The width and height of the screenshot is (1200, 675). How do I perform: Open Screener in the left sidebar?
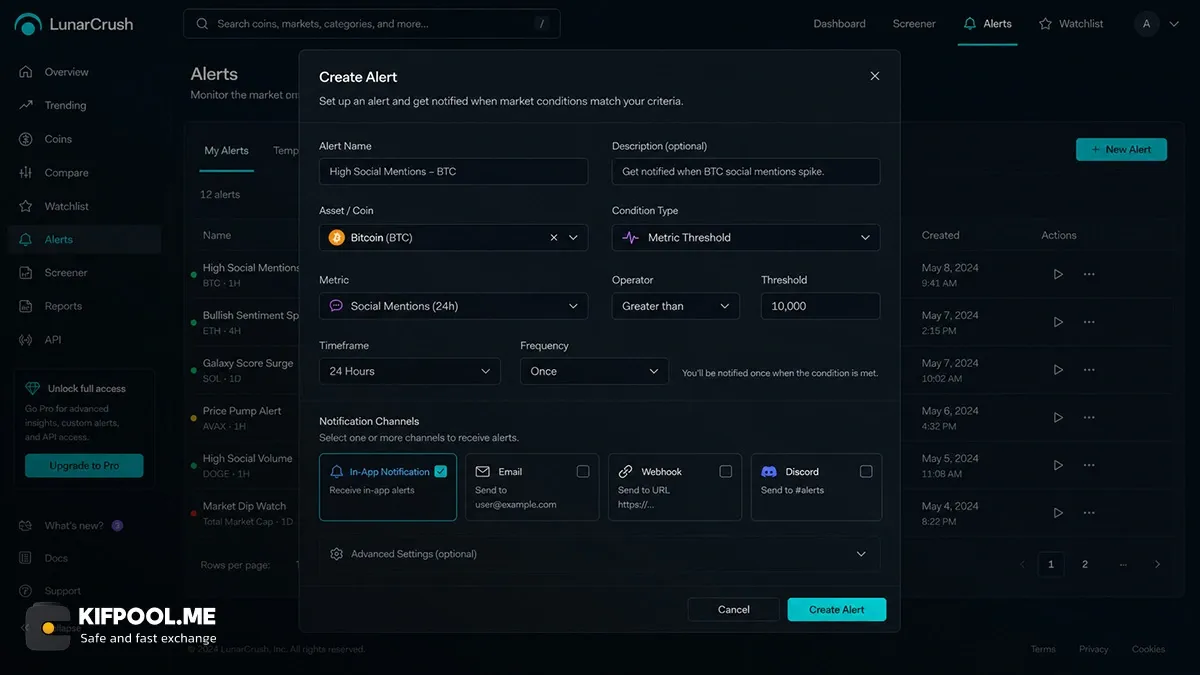pyautogui.click(x=66, y=272)
